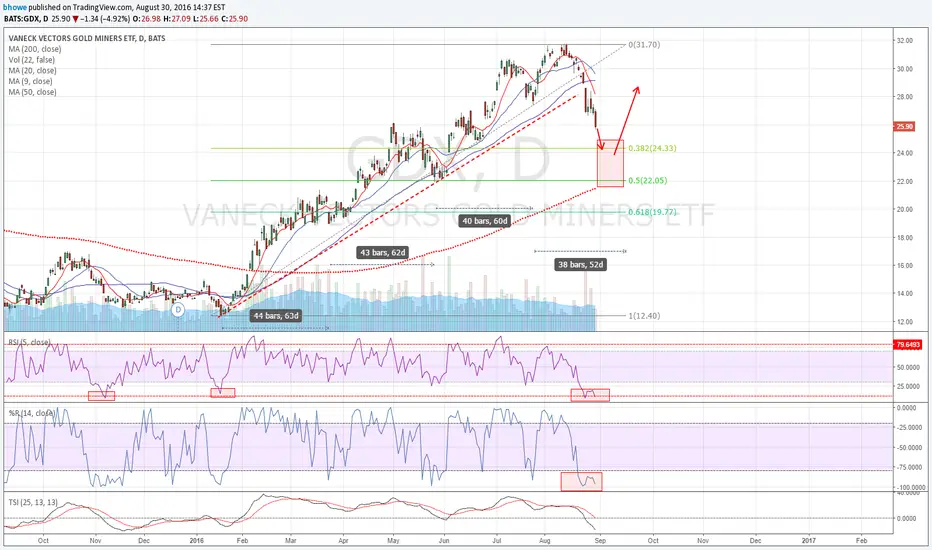The image size is (932, 550).
Task: Click the dividend "D" marker on the chart
Action: (177, 310)
